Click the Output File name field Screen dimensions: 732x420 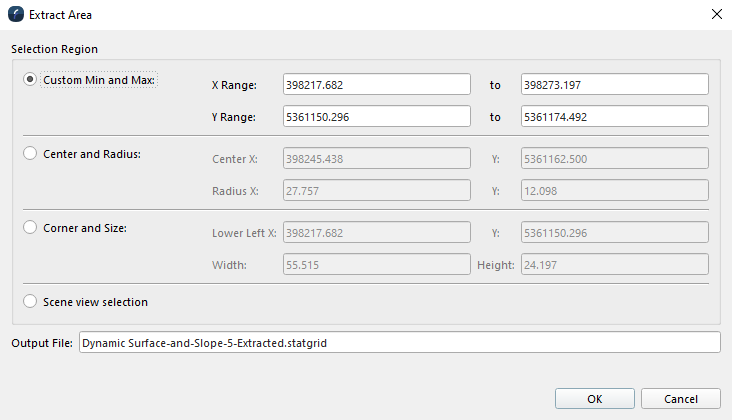coord(399,343)
